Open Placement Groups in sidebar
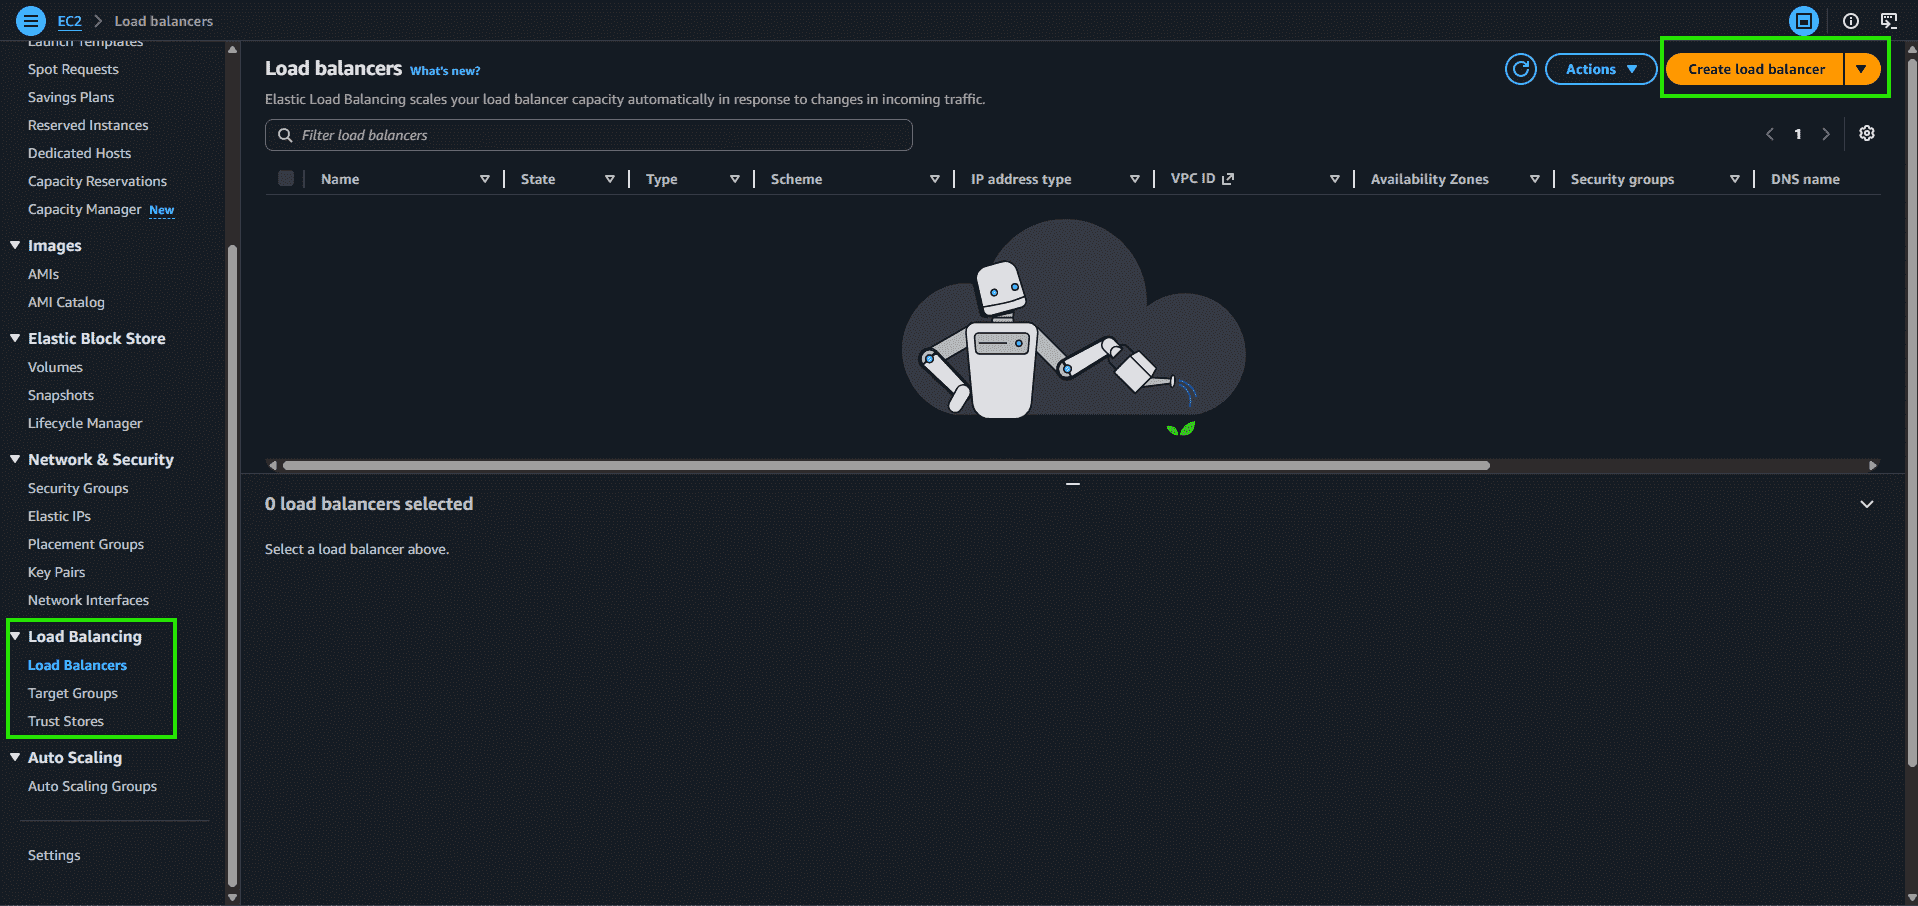 86,544
